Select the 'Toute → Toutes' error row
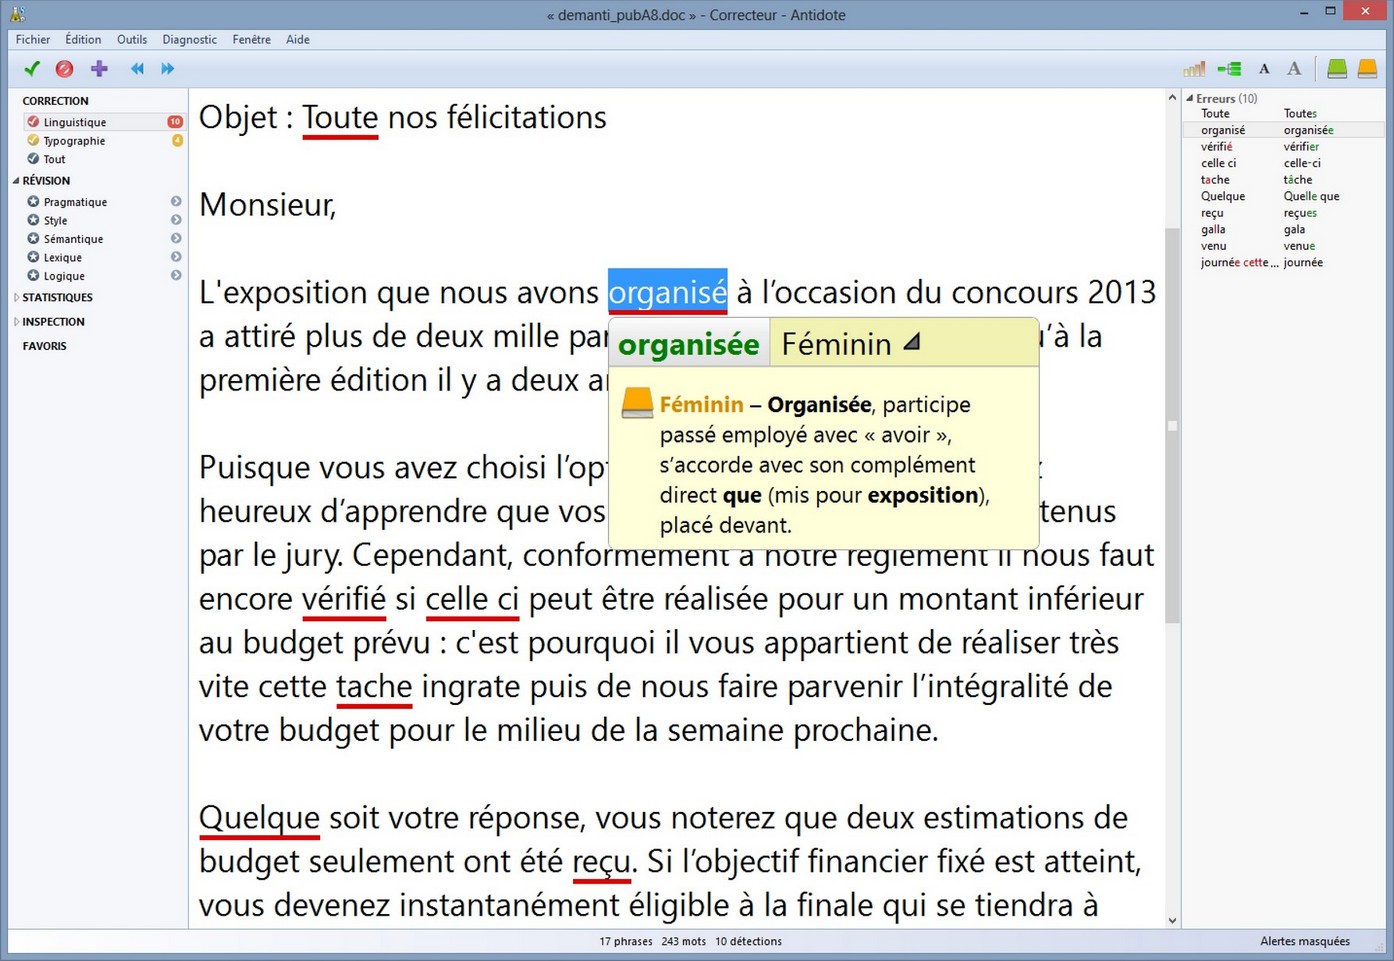This screenshot has height=961, width=1394. click(1284, 114)
